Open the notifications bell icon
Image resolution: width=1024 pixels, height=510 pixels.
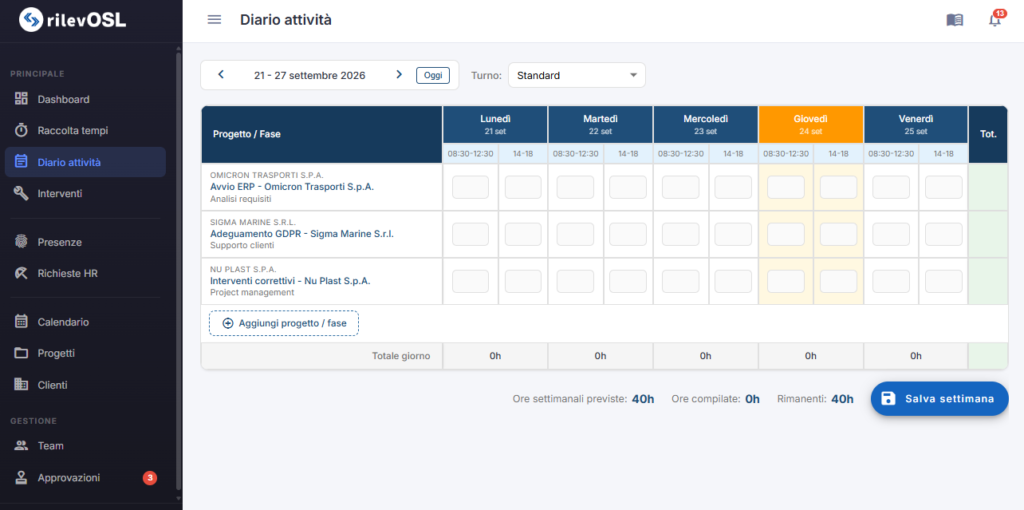[995, 20]
